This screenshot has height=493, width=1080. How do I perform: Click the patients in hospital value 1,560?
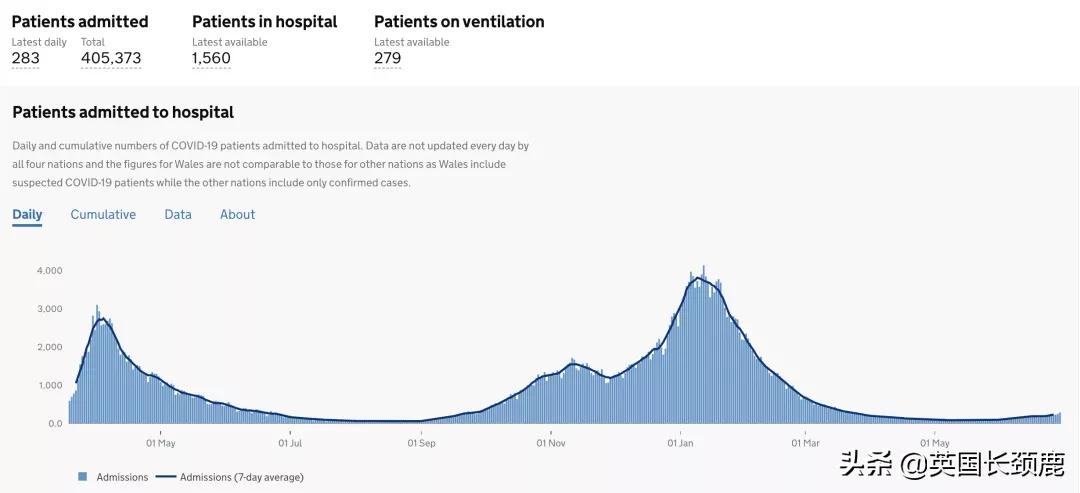click(x=211, y=58)
